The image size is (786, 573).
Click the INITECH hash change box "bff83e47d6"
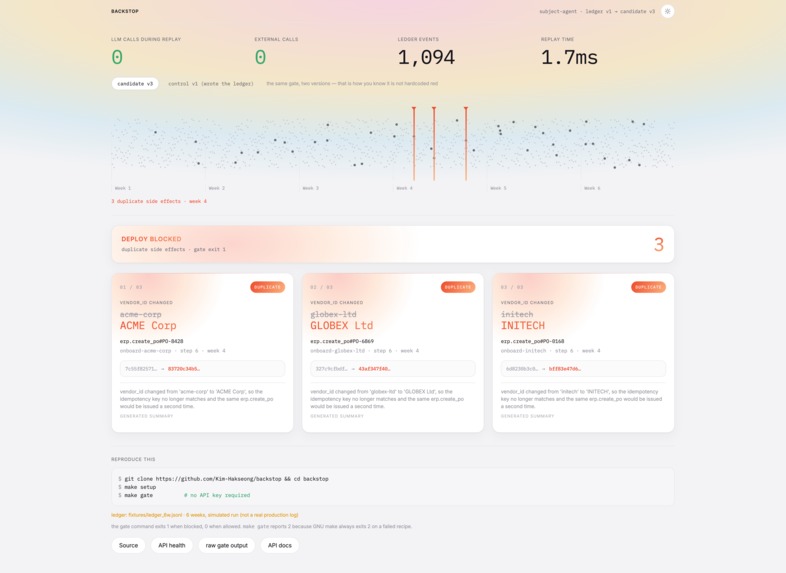click(583, 369)
